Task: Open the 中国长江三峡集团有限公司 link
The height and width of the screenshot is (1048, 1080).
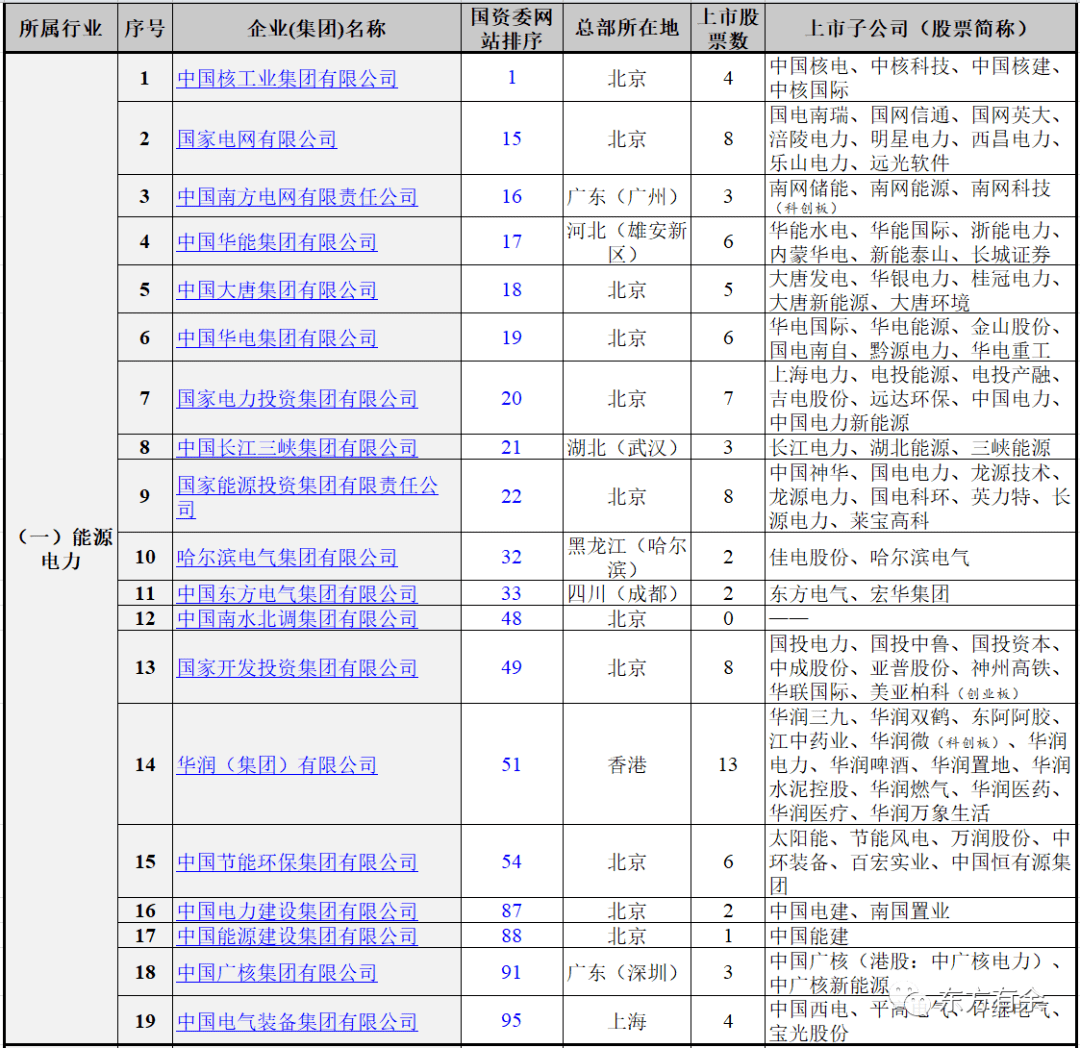Action: (x=297, y=448)
